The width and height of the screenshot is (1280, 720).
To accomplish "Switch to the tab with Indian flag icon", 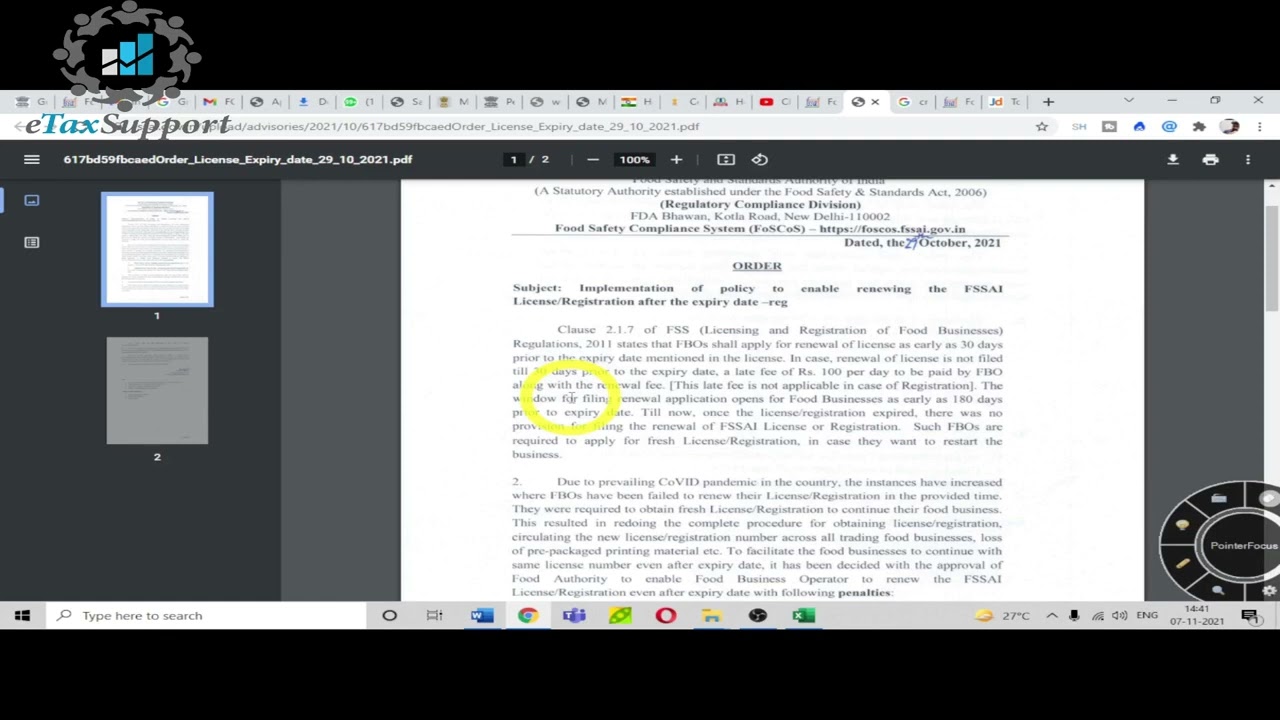I will 636,101.
